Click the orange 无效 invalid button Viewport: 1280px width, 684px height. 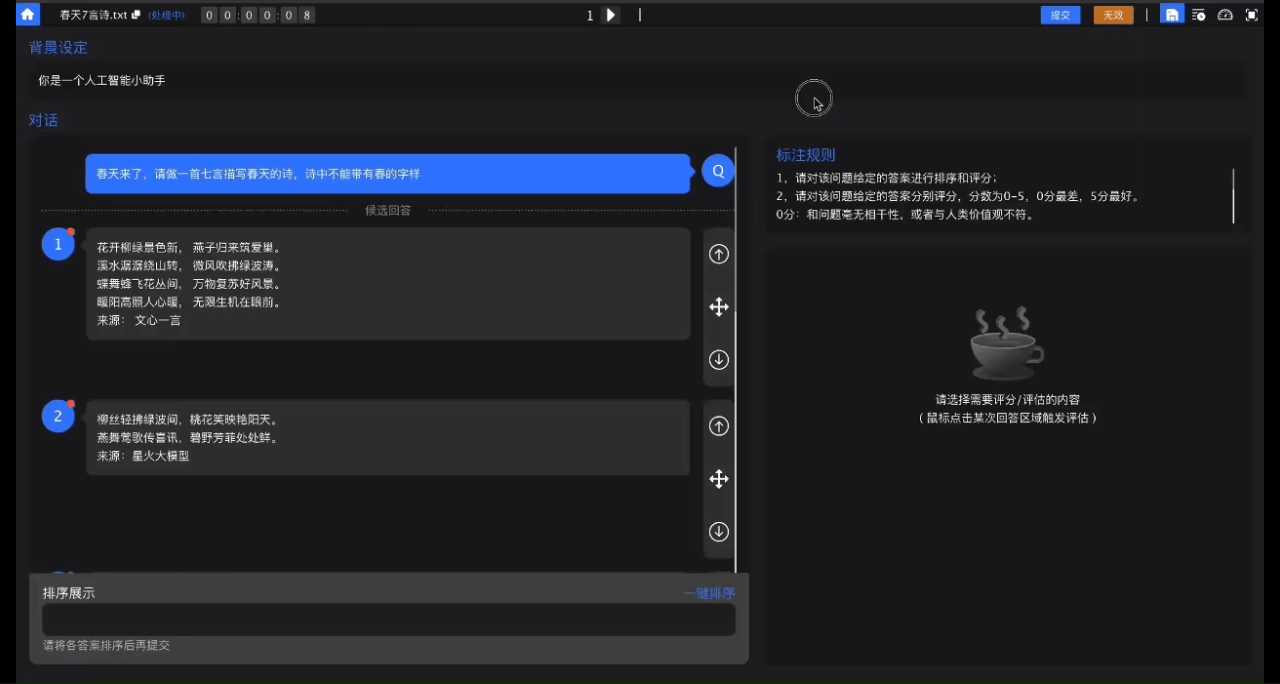1113,15
